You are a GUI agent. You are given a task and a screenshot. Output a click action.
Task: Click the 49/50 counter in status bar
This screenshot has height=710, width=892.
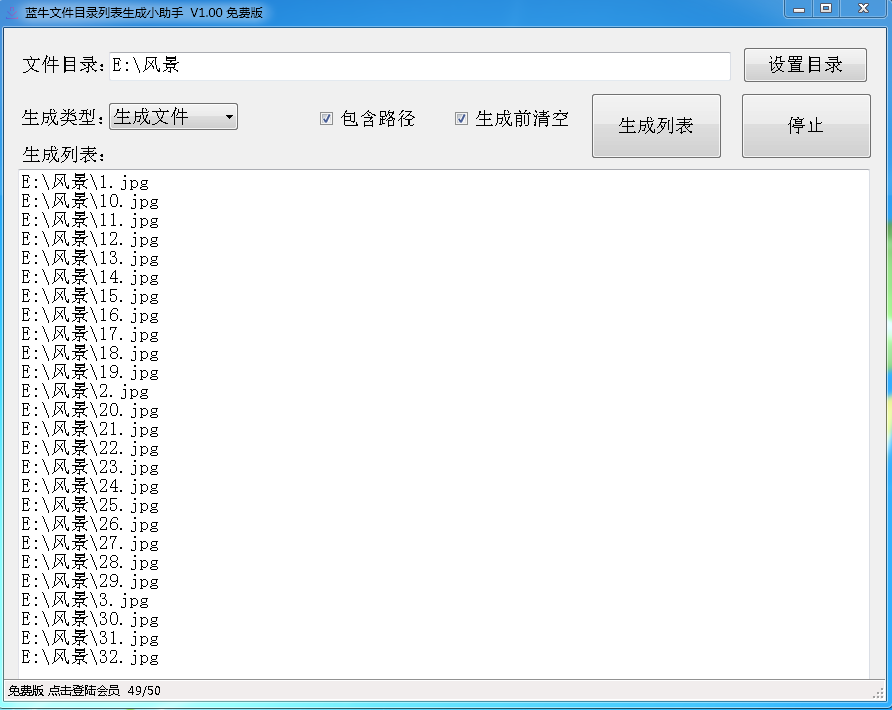click(x=144, y=691)
